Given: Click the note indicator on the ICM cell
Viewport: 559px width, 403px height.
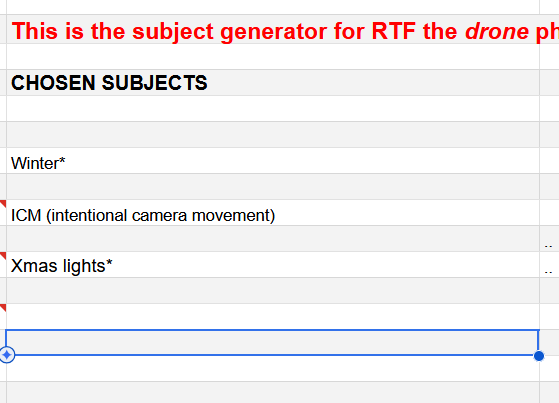Looking at the screenshot, I should [x=3, y=204].
